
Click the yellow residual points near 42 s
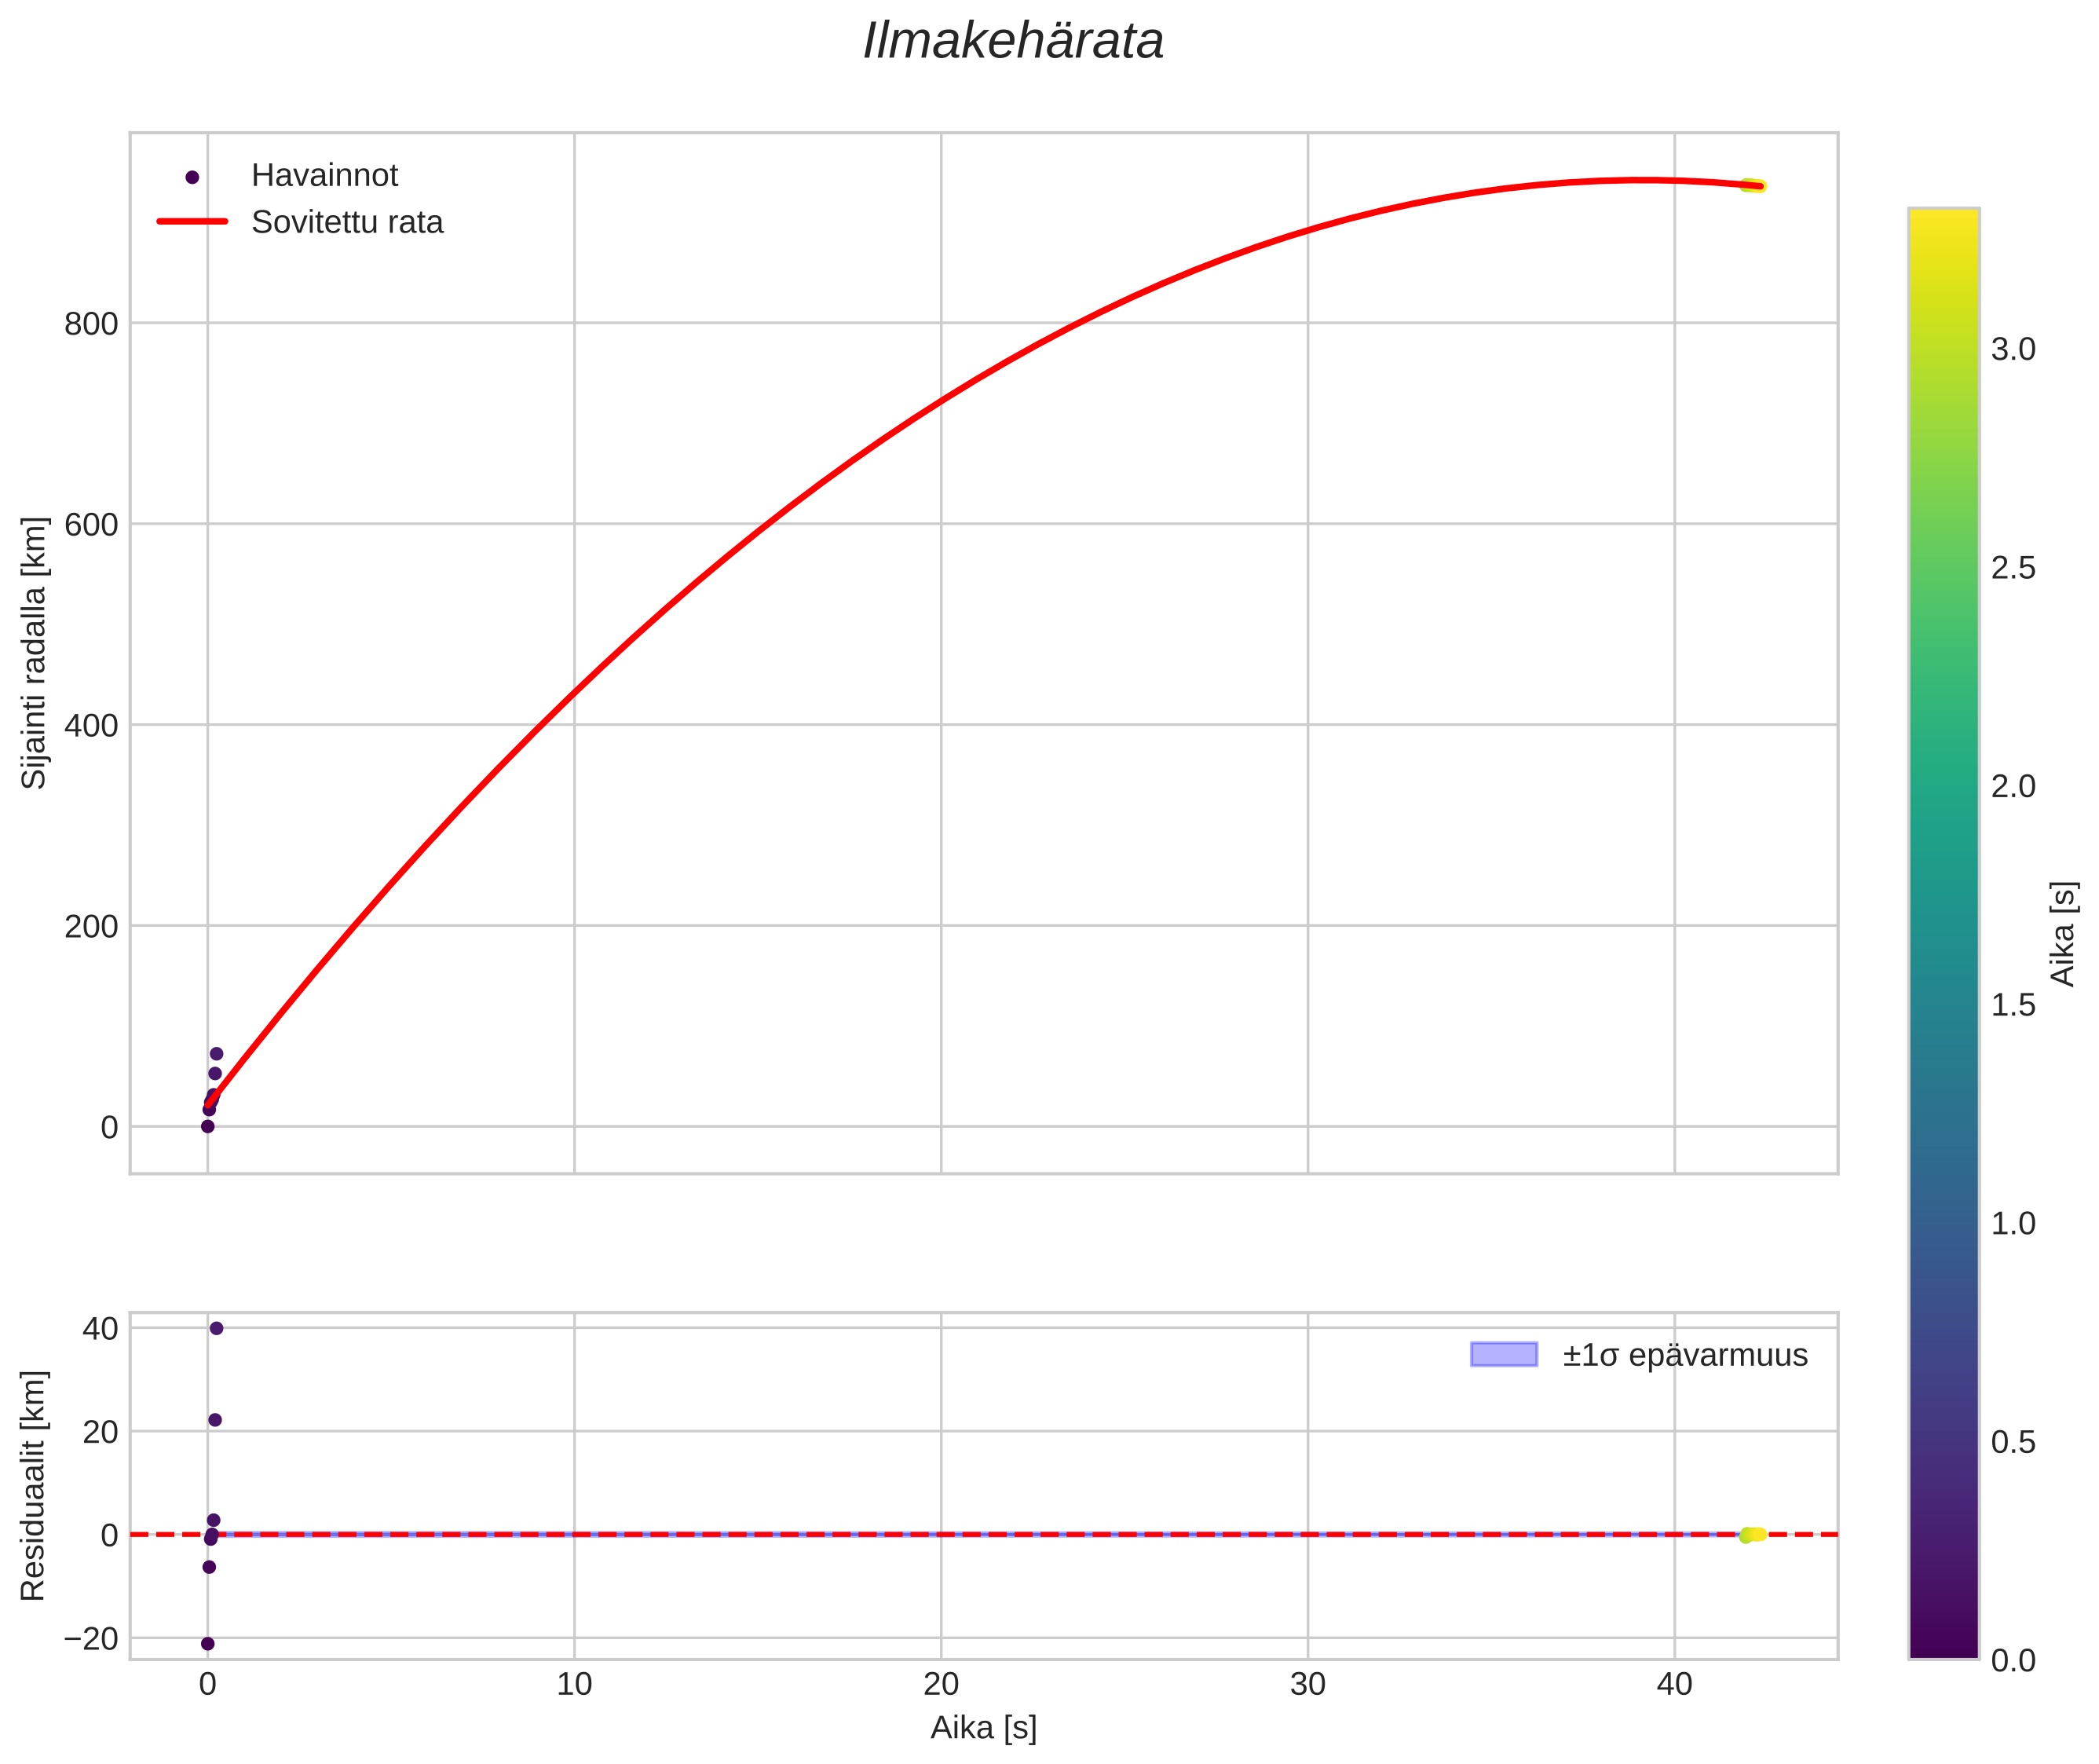1753,1535
